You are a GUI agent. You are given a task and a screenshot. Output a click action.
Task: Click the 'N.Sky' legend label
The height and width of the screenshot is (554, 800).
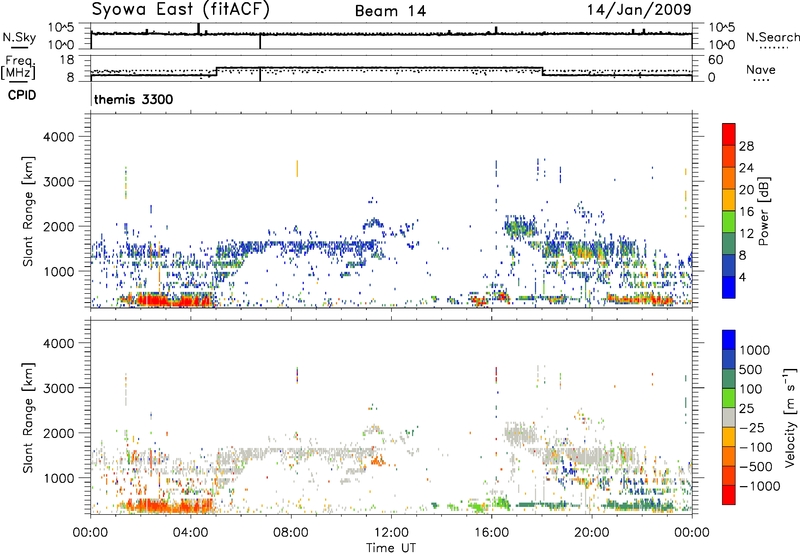coord(19,37)
